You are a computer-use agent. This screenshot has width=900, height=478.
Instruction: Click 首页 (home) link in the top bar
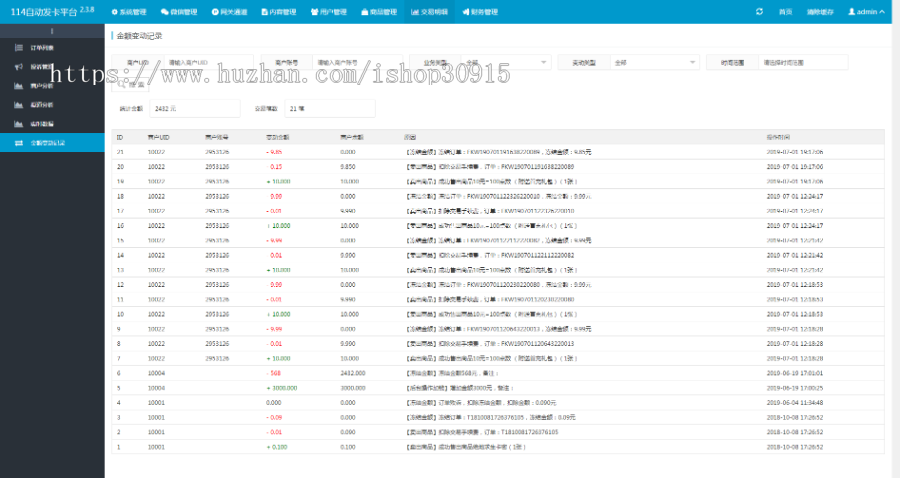click(x=786, y=12)
